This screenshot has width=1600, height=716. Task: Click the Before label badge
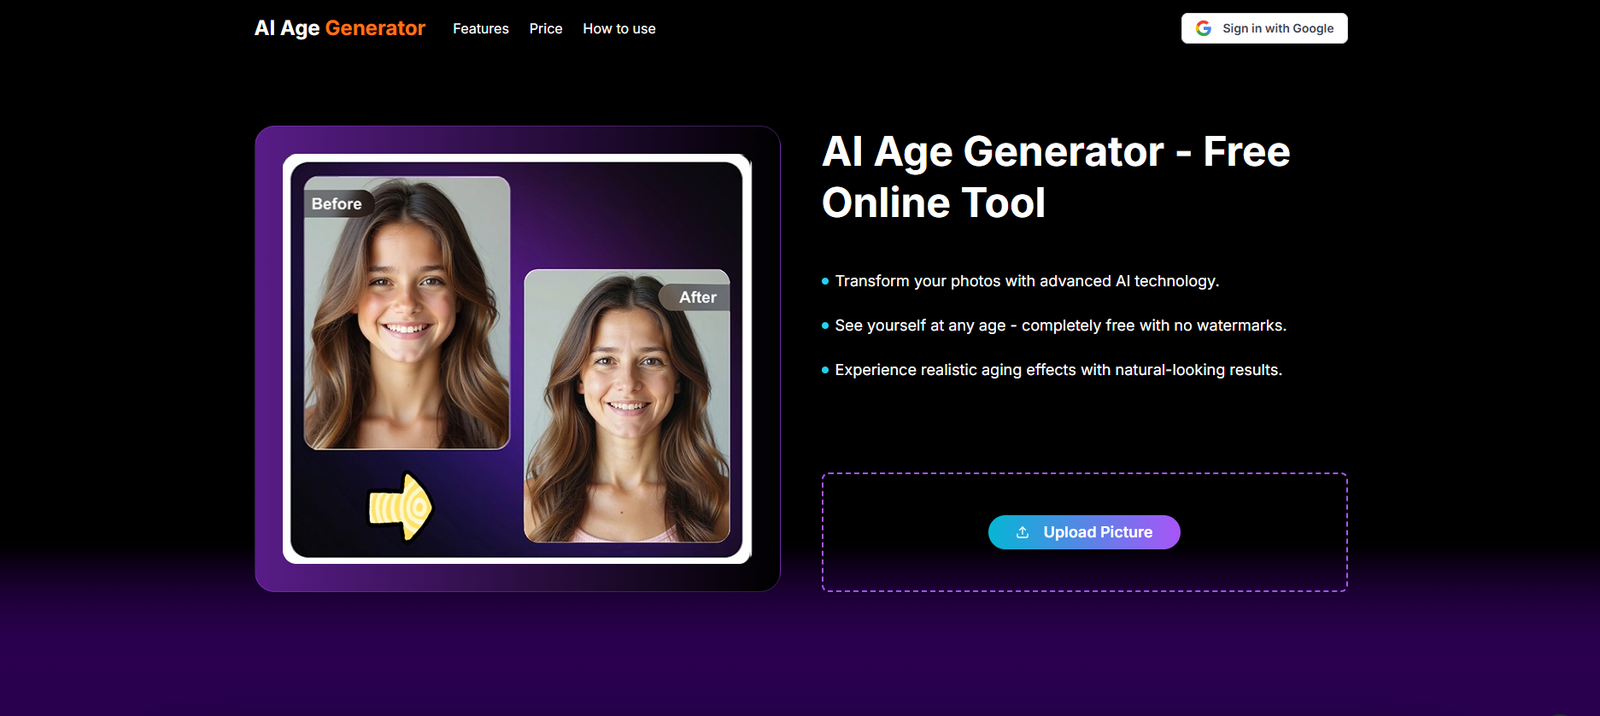tap(337, 204)
